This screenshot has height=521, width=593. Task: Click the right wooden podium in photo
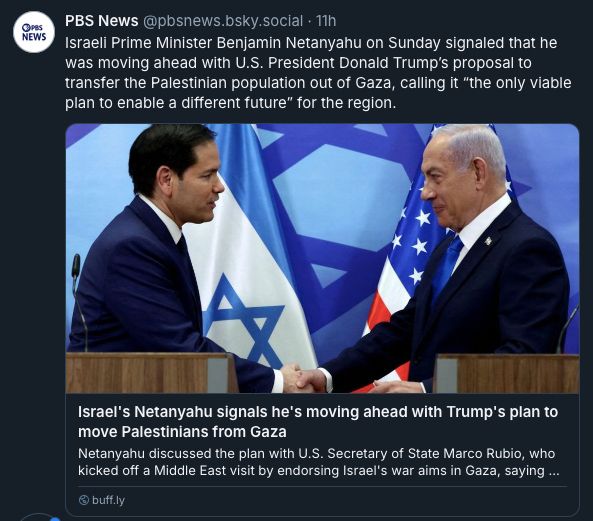tap(506, 374)
